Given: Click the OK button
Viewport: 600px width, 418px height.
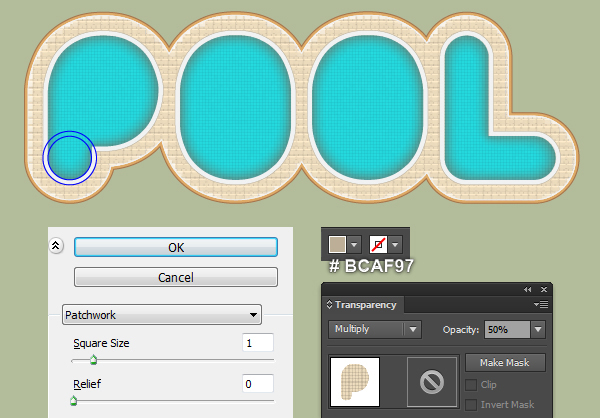Looking at the screenshot, I should [x=176, y=247].
